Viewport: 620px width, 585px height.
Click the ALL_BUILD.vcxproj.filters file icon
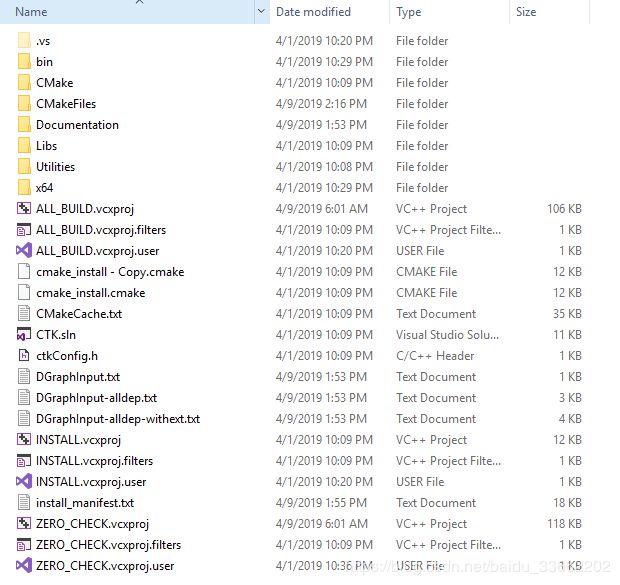click(x=24, y=230)
